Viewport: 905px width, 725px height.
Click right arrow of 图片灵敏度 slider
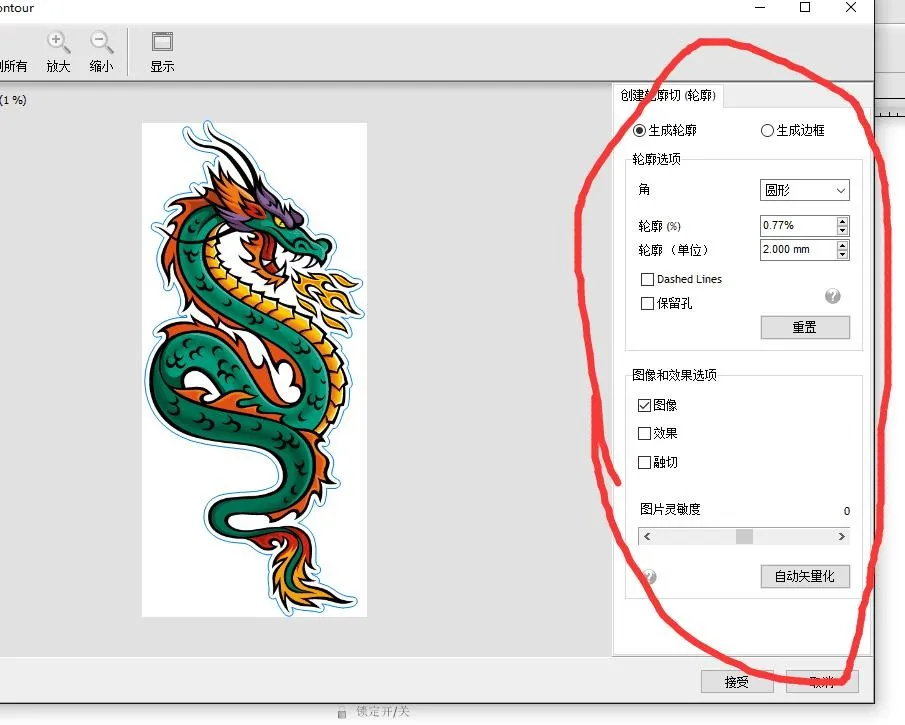[842, 536]
